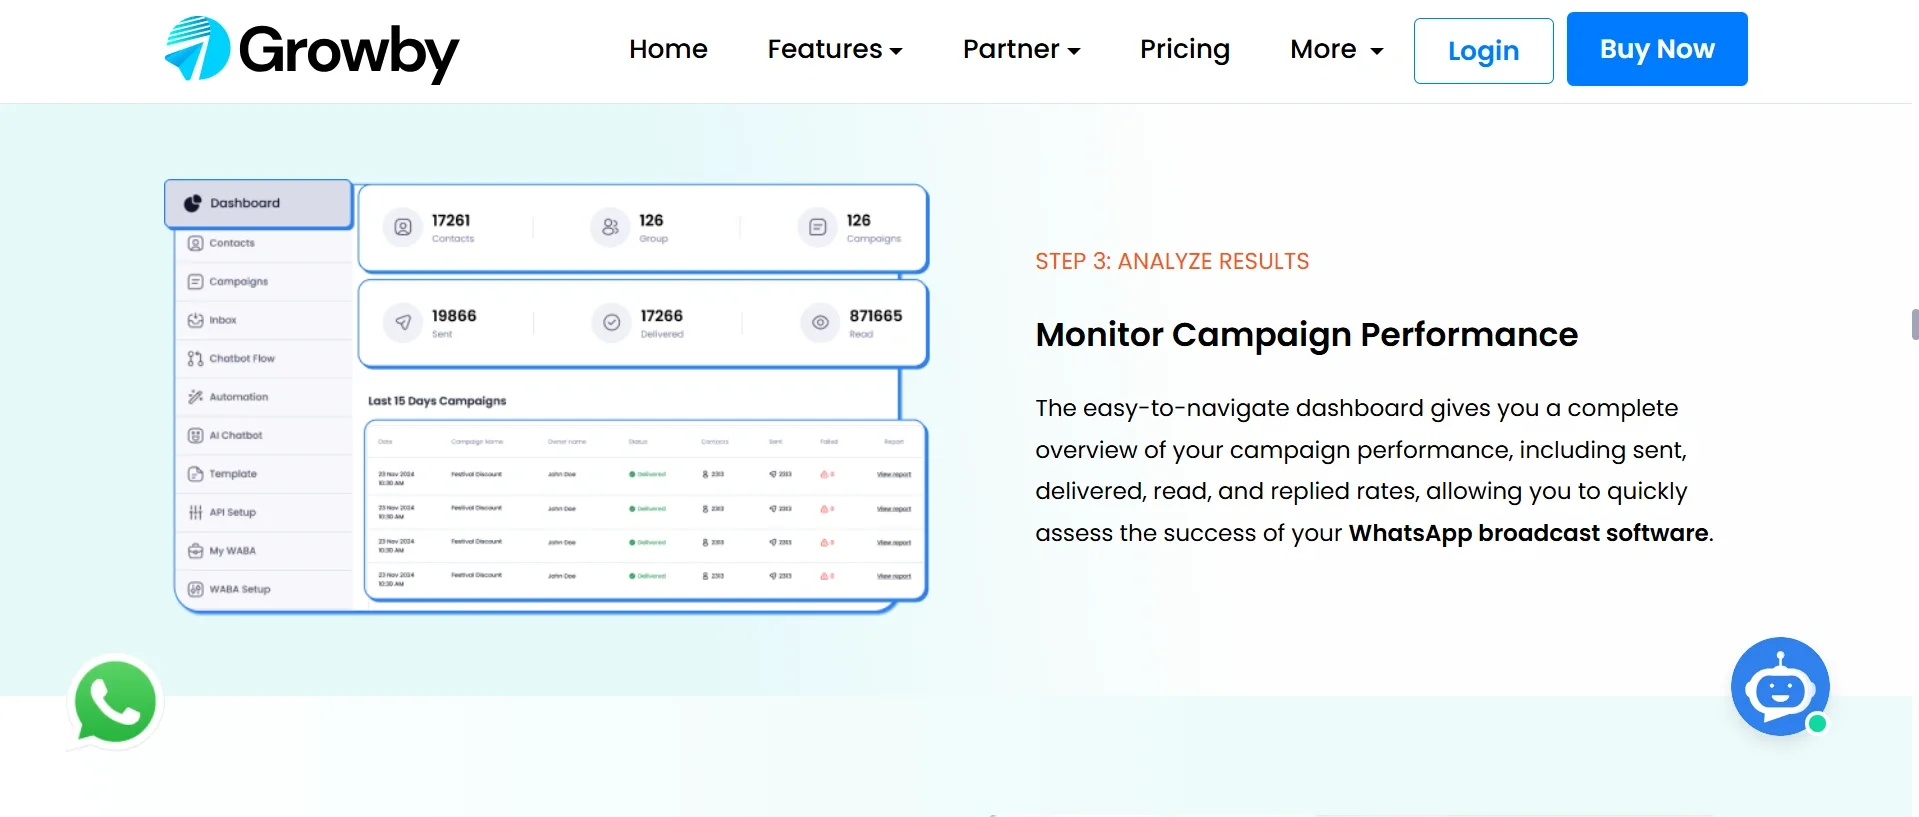Click the Growby paper plane logo
Image resolution: width=1919 pixels, height=817 pixels.
point(197,49)
